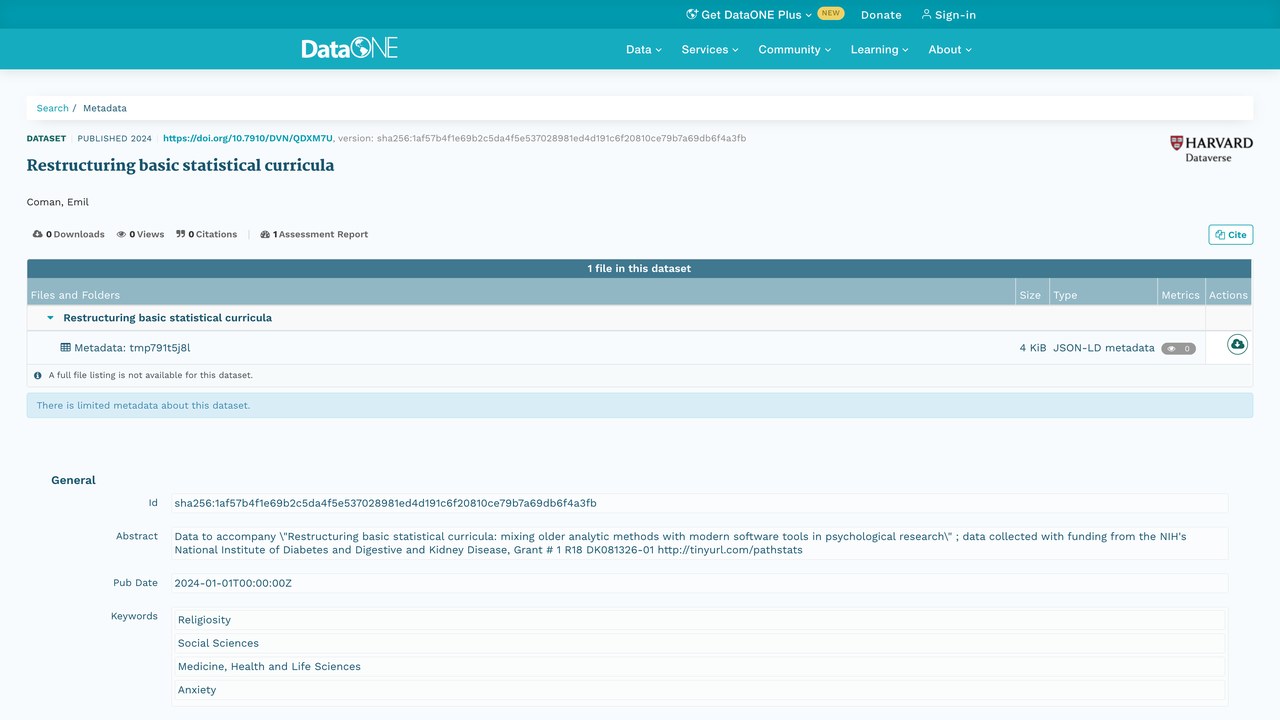Click the downloads icon next to 0 Downloads
1280x720 pixels.
38,234
